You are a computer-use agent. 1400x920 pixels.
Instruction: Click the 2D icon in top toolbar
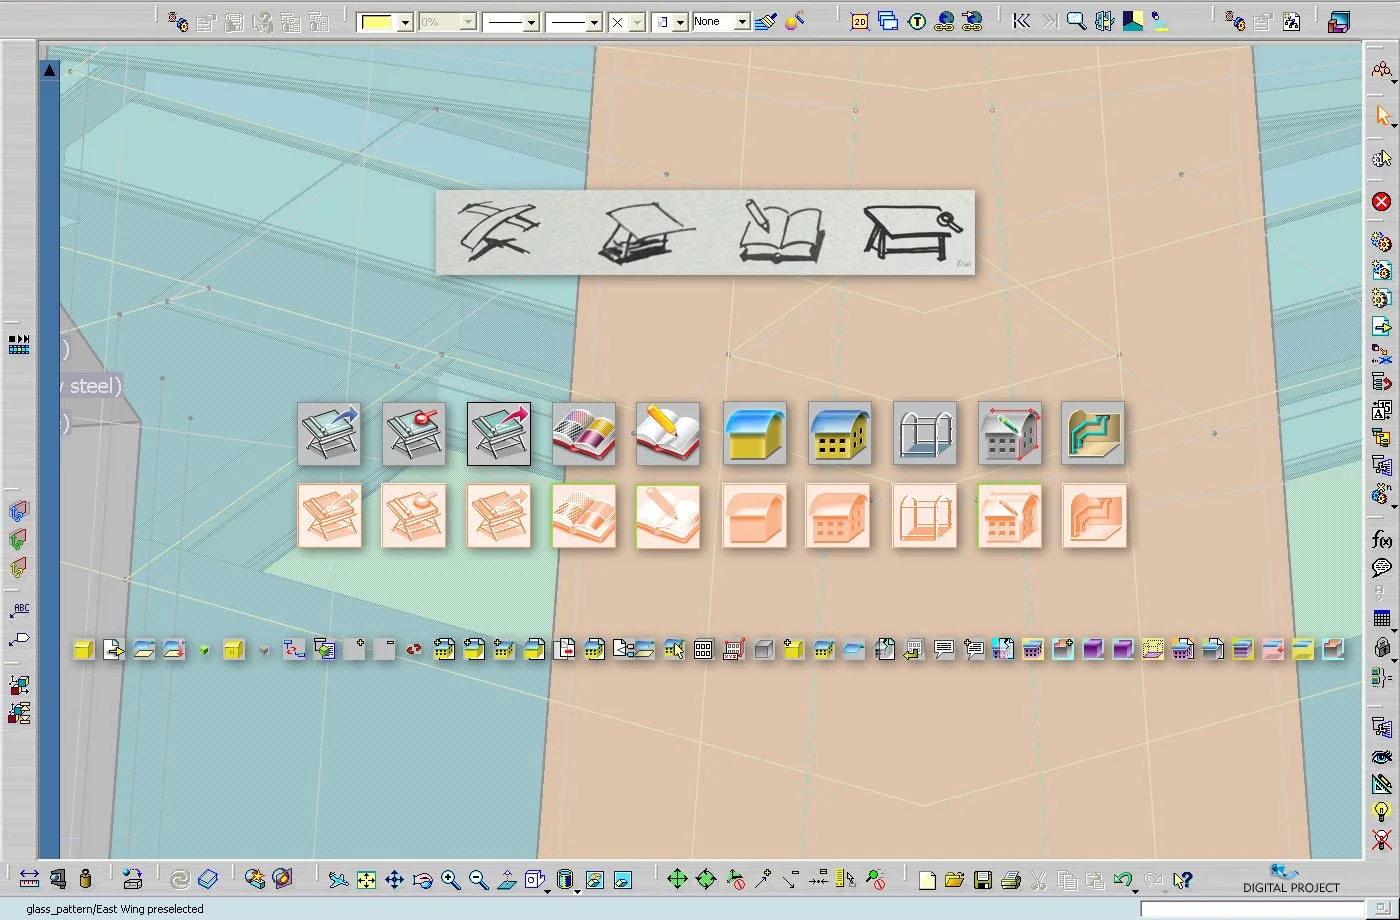tap(859, 21)
